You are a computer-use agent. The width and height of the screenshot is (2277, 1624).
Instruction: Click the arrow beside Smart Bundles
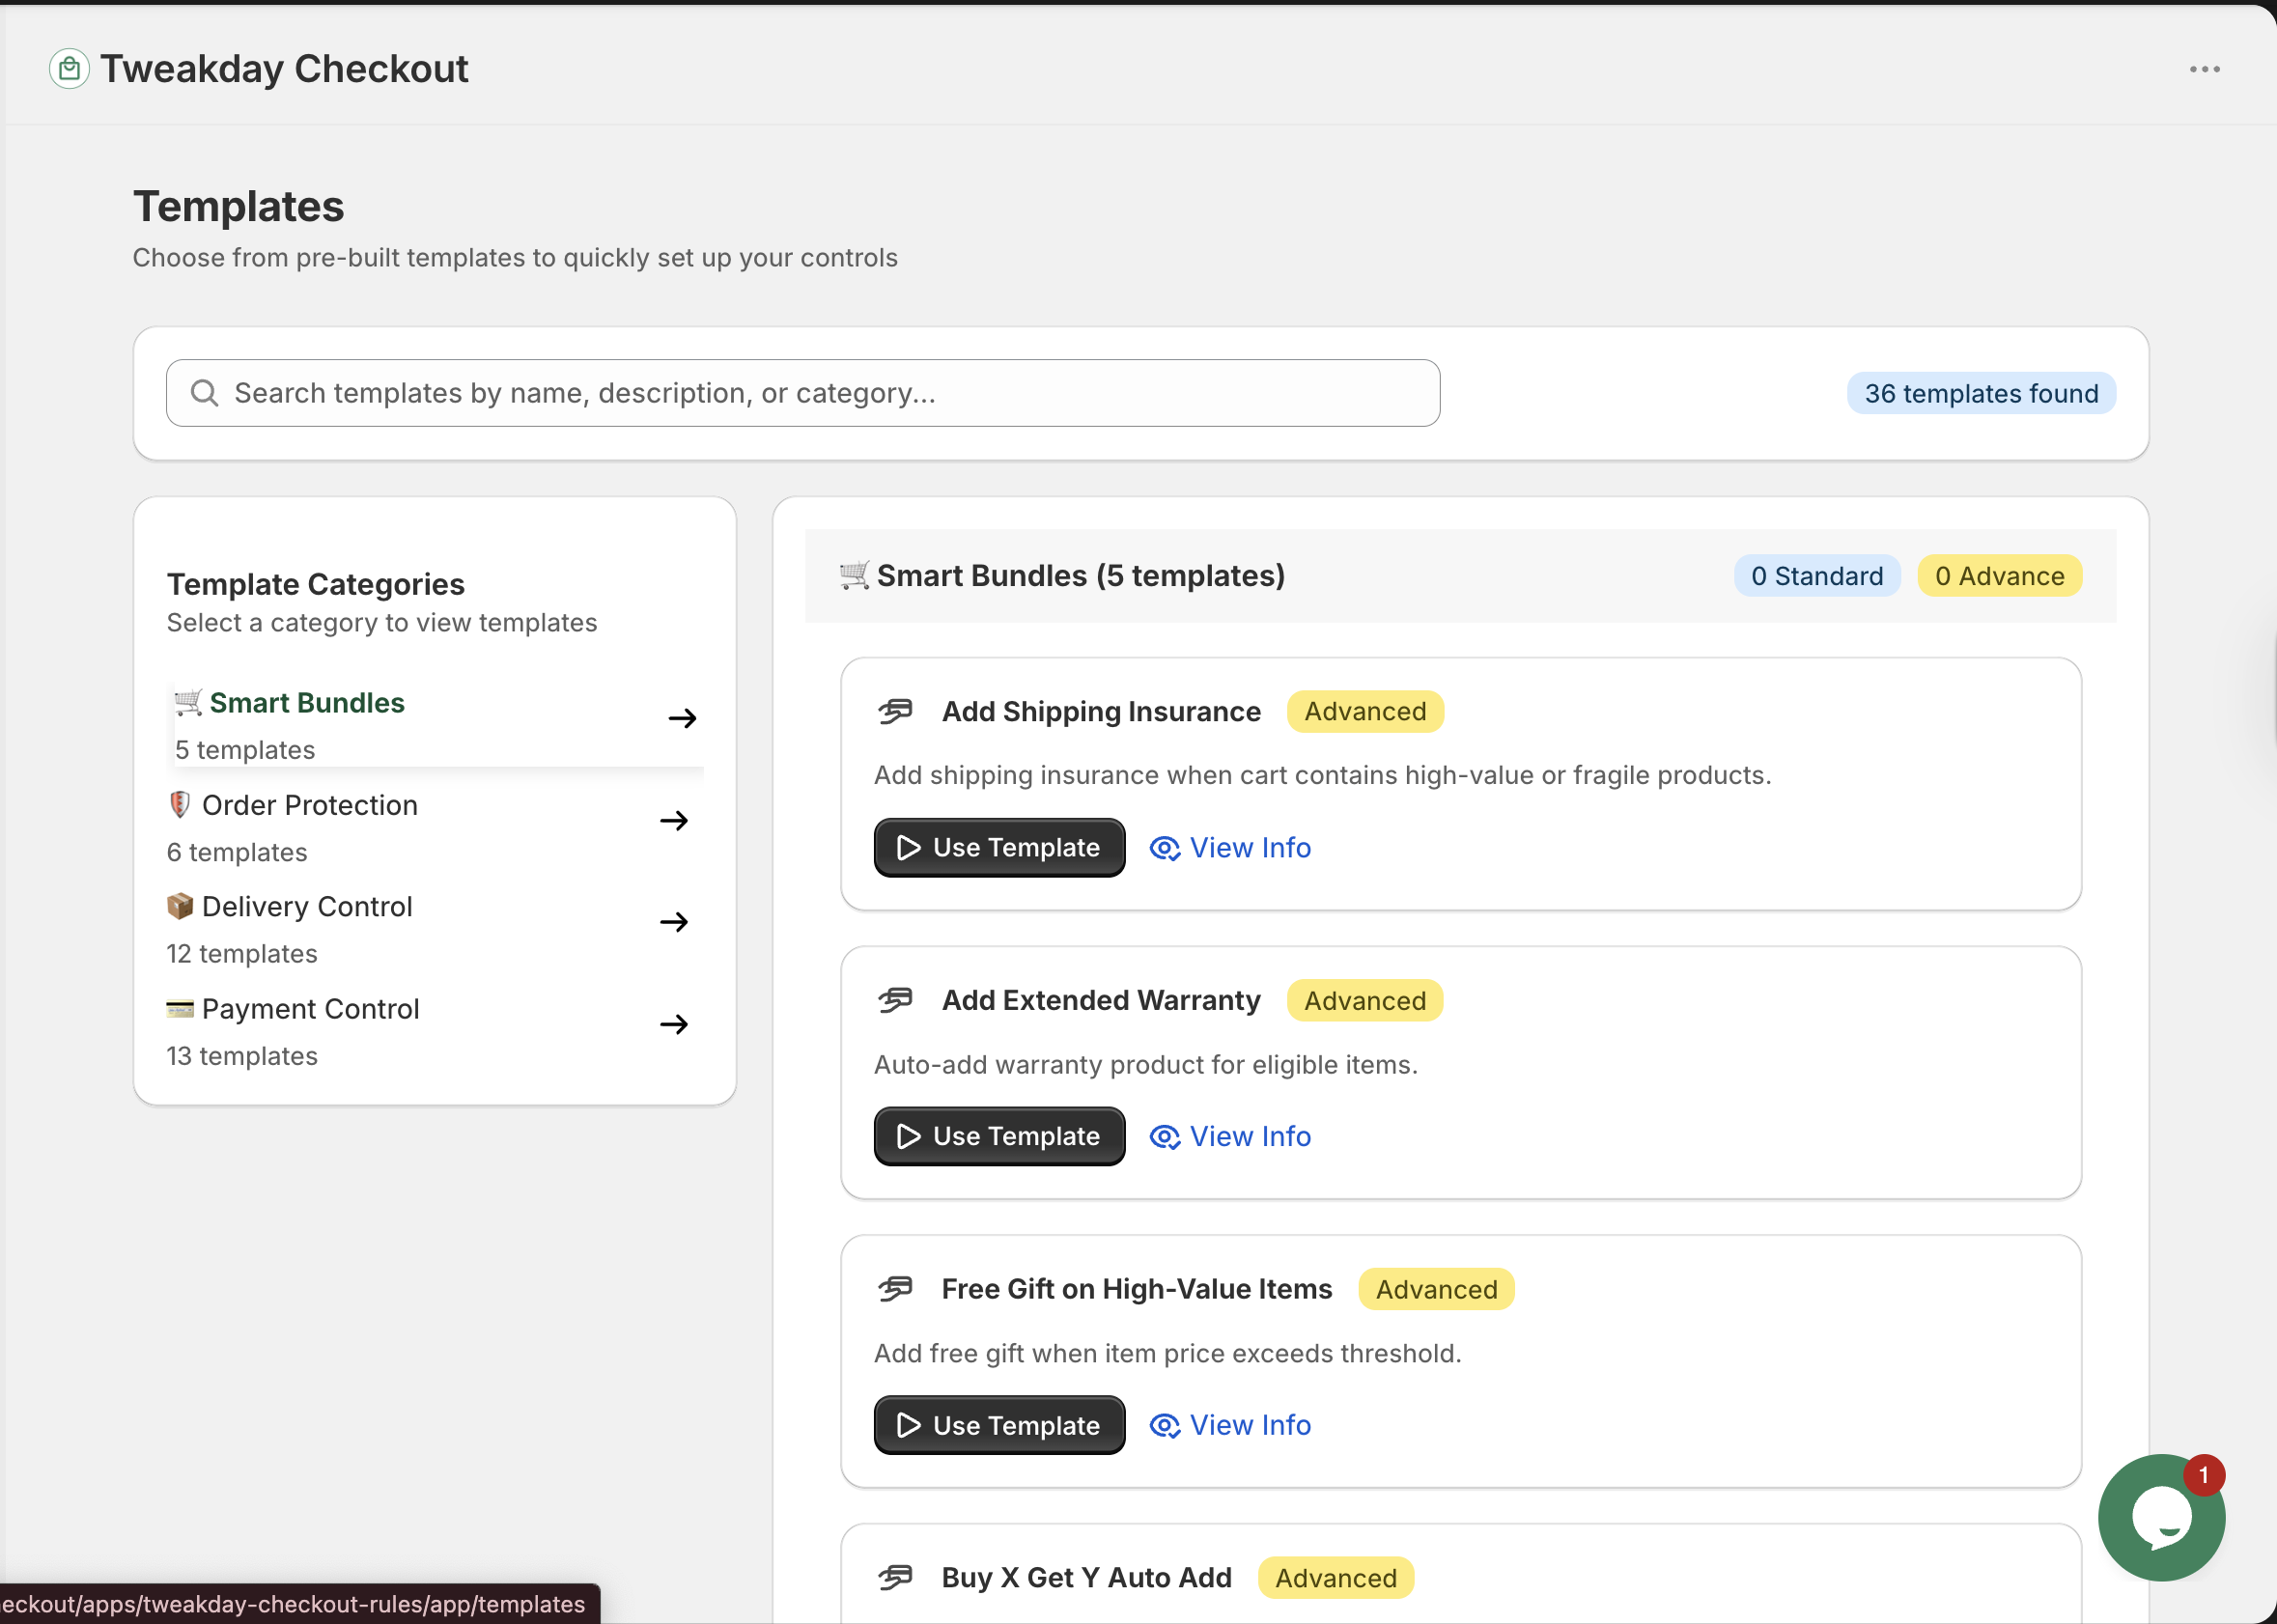[x=682, y=718]
